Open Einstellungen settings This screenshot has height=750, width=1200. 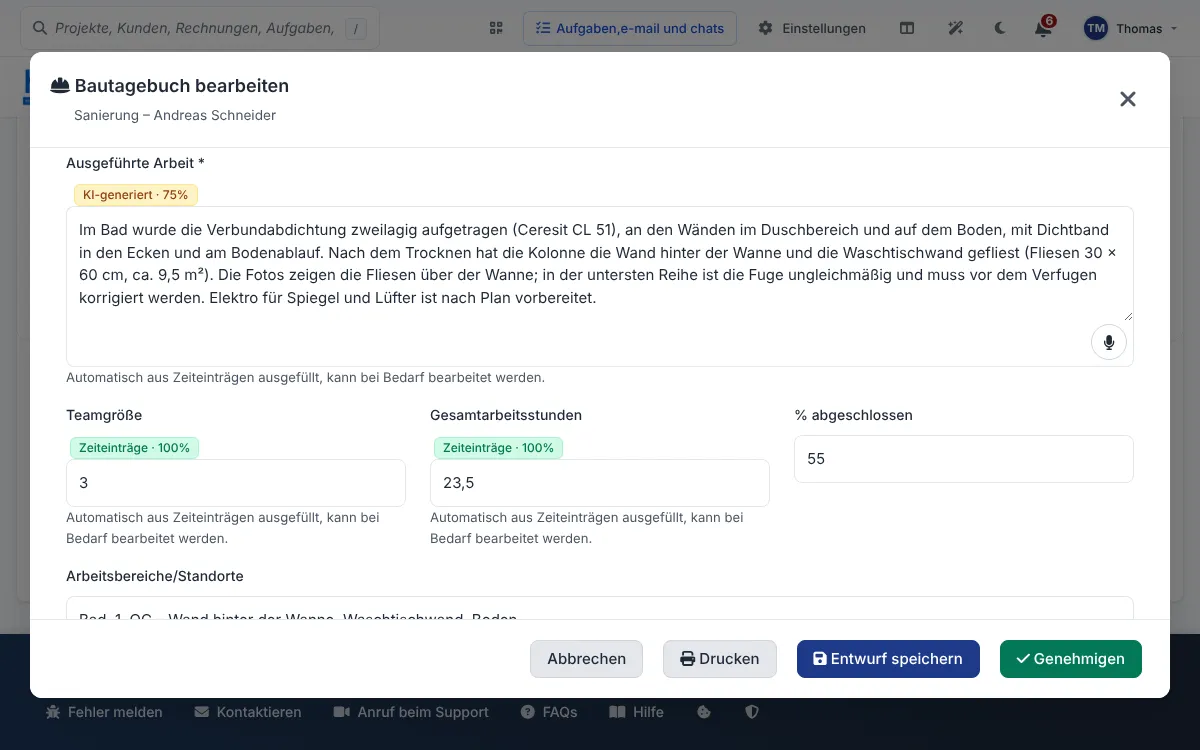point(812,28)
